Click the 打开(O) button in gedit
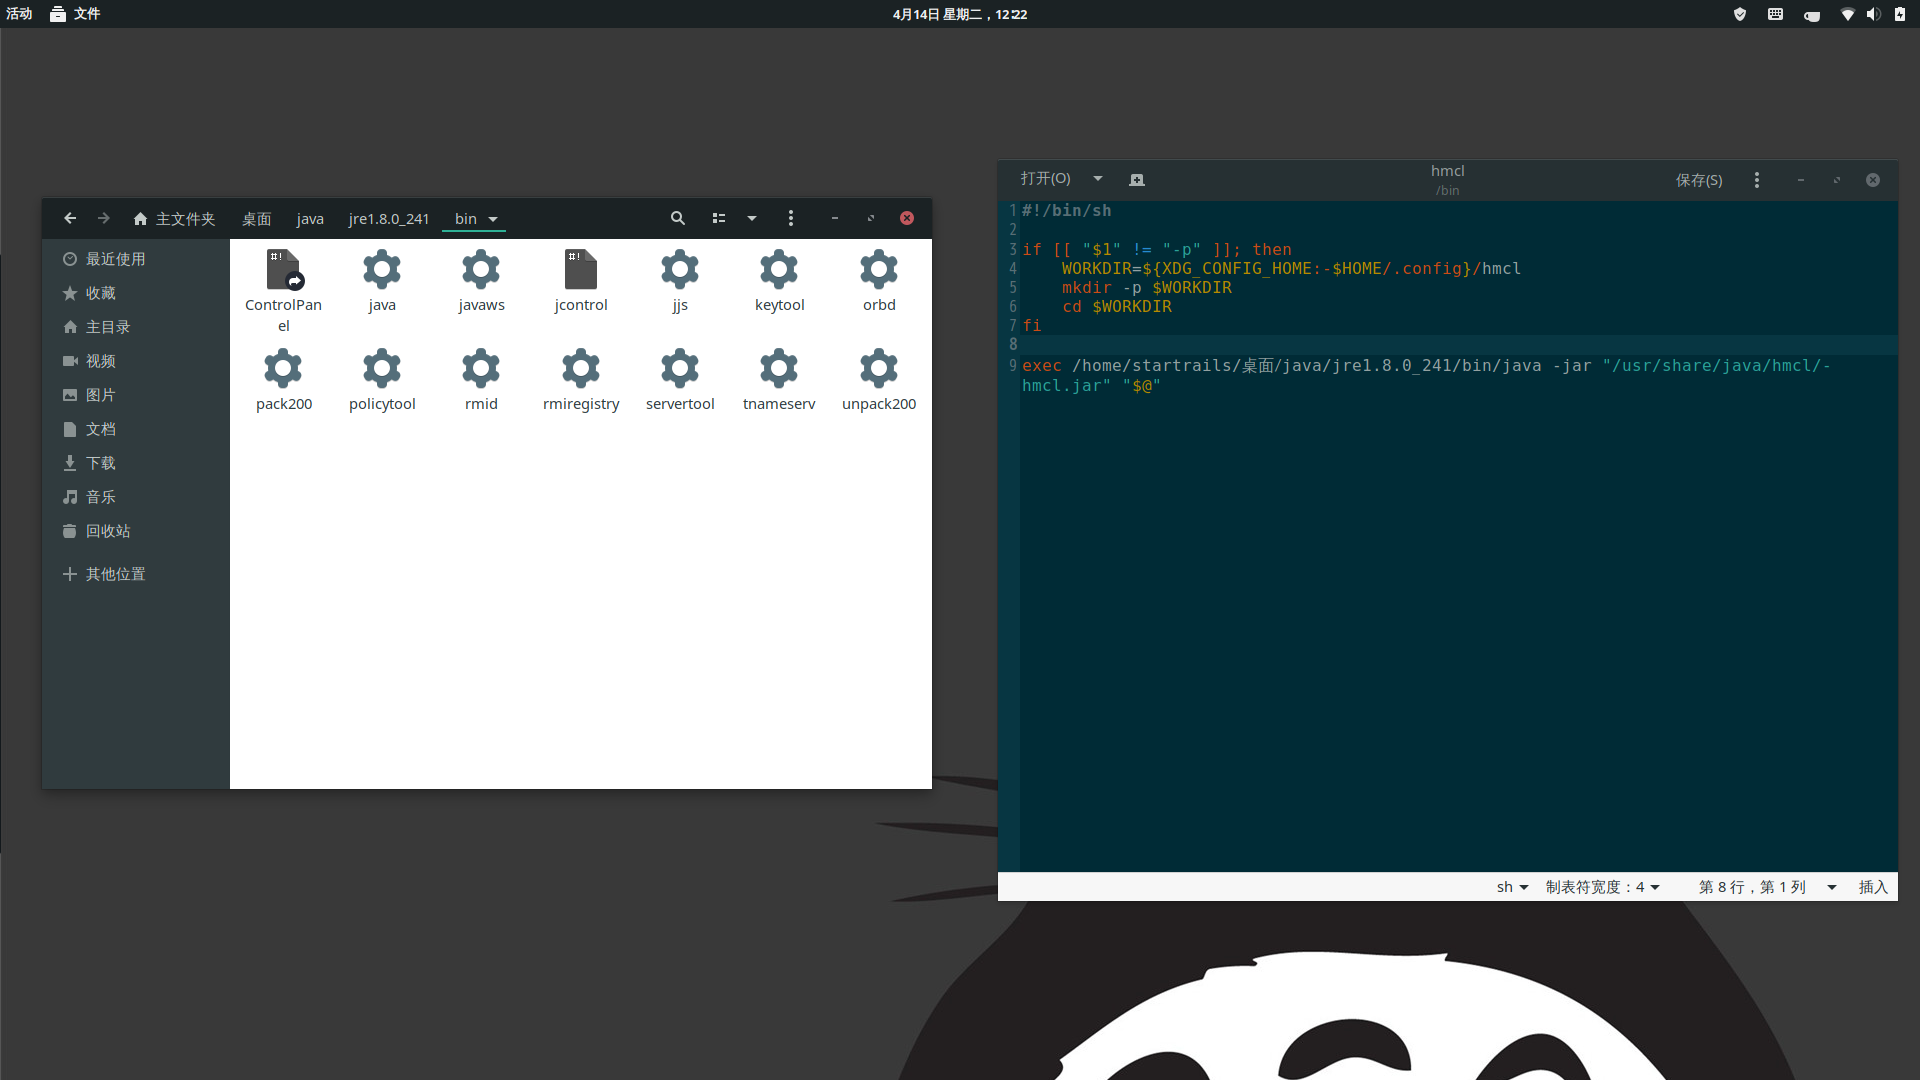 coord(1044,179)
